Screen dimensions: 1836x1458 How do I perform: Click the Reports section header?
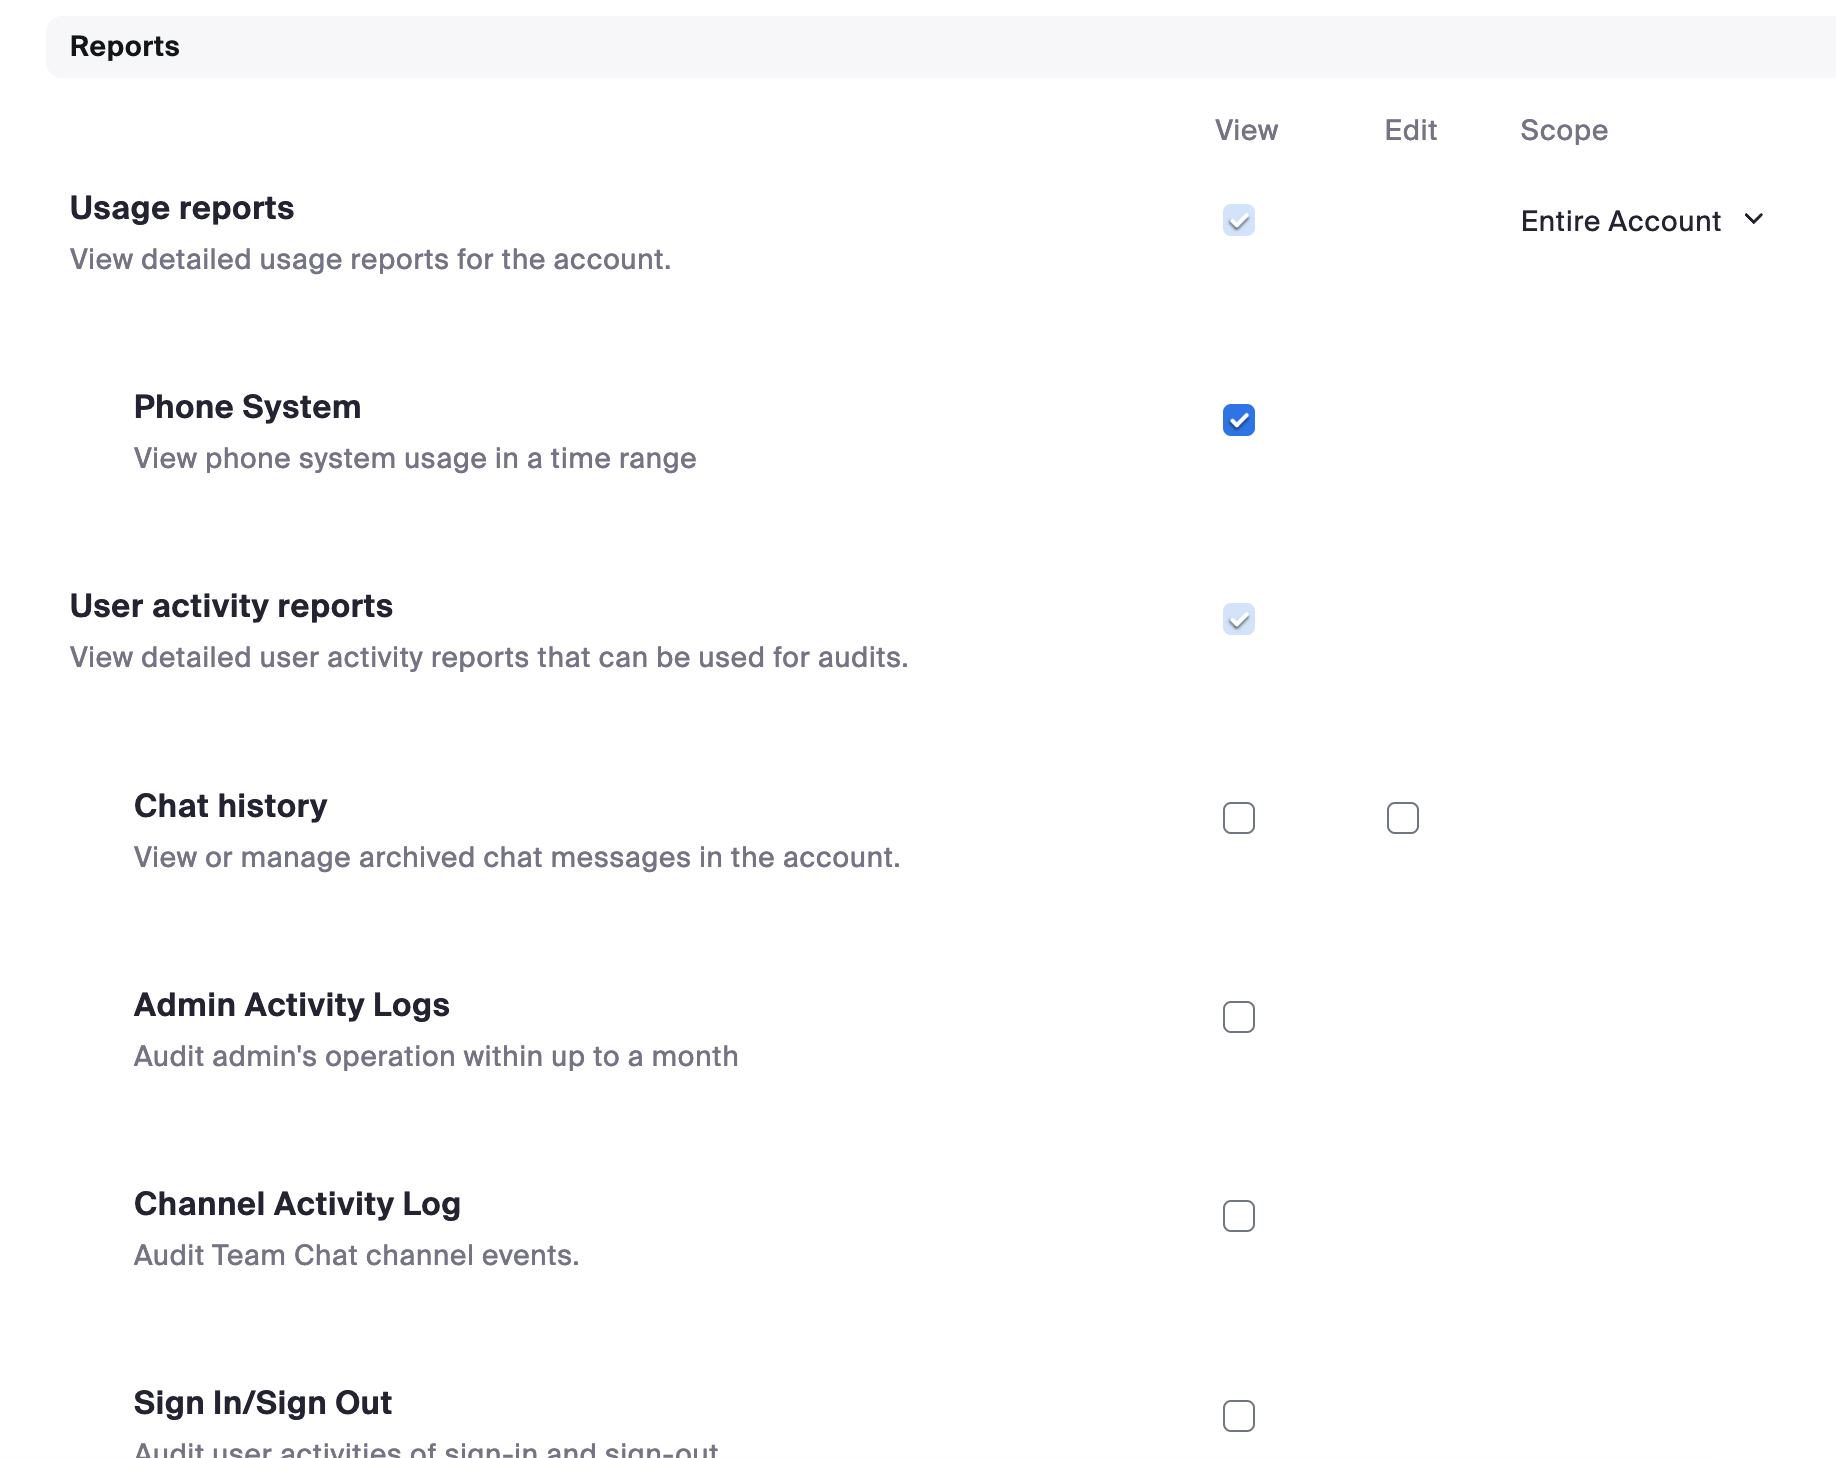[125, 46]
